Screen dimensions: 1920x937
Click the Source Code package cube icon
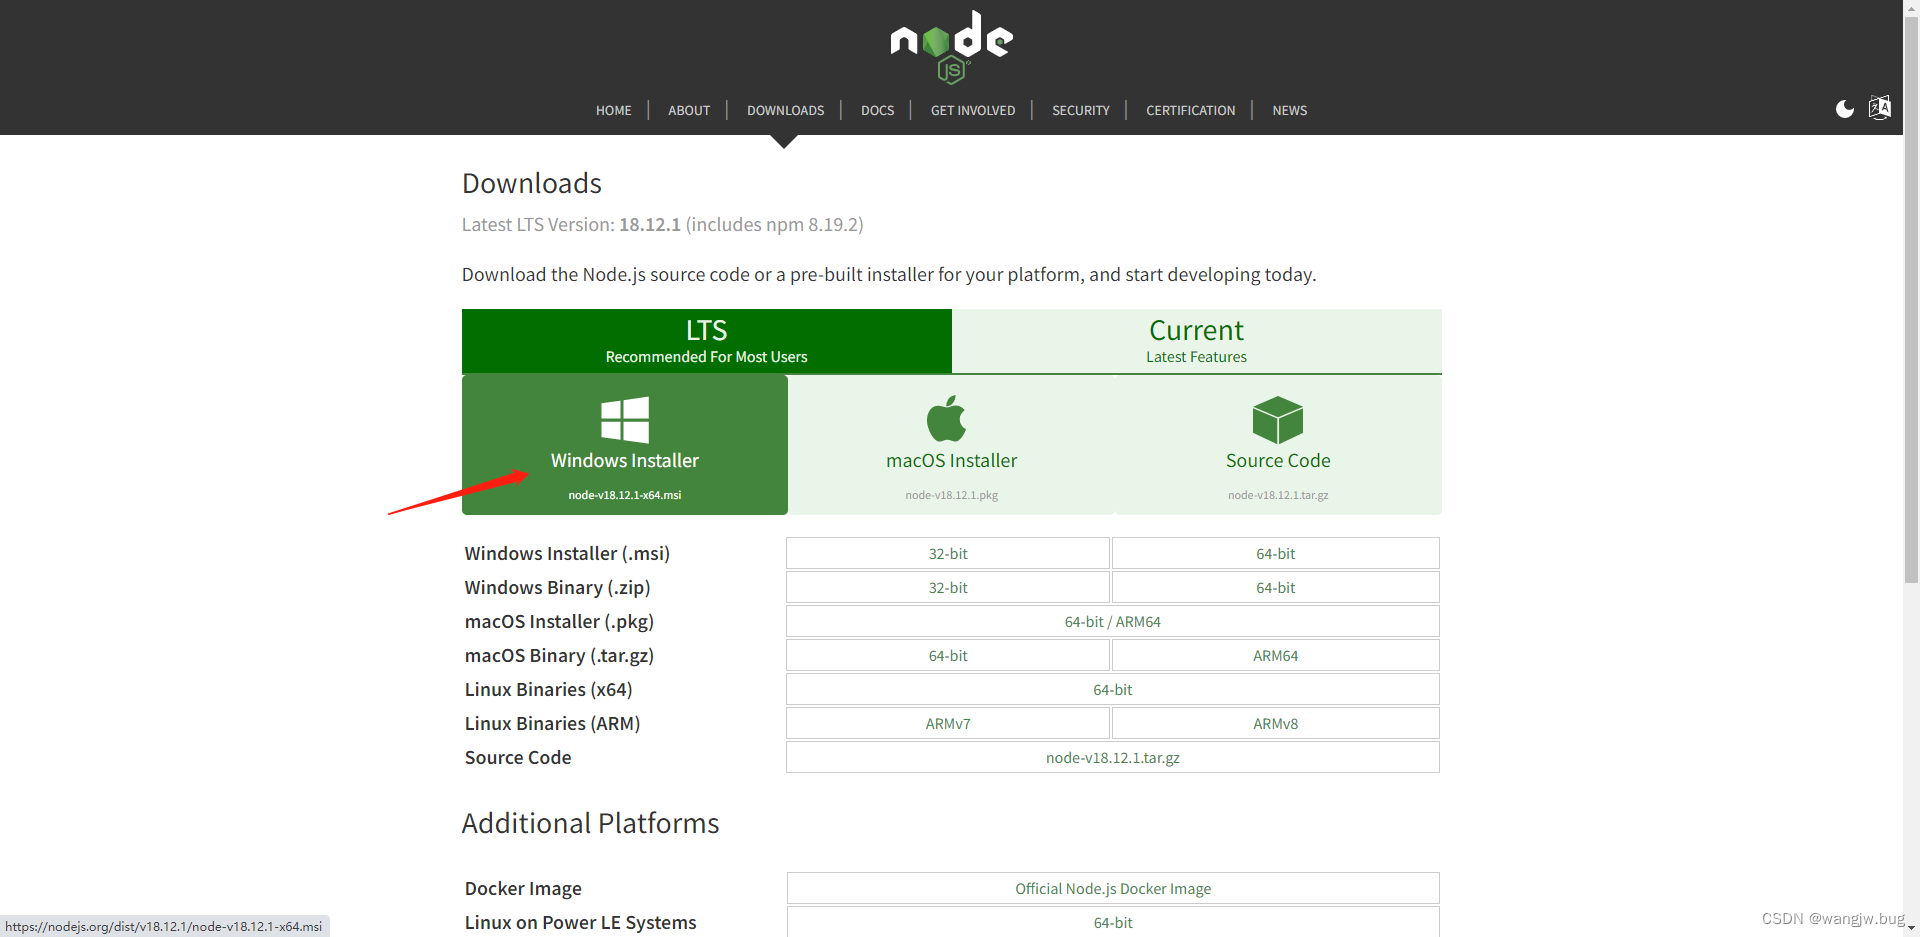(1277, 419)
